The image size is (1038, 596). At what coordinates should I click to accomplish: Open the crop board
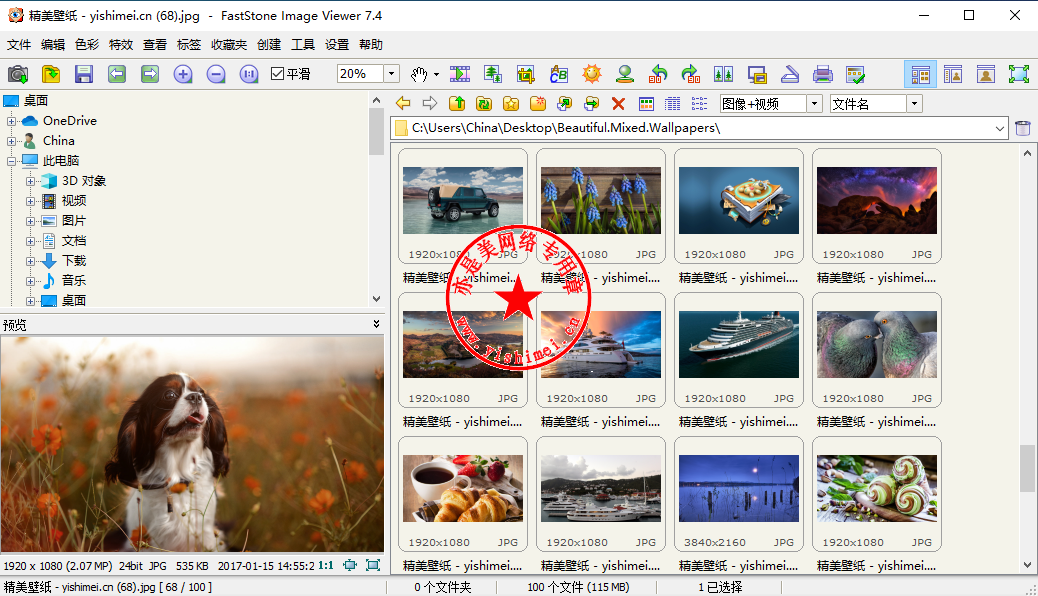coord(526,74)
